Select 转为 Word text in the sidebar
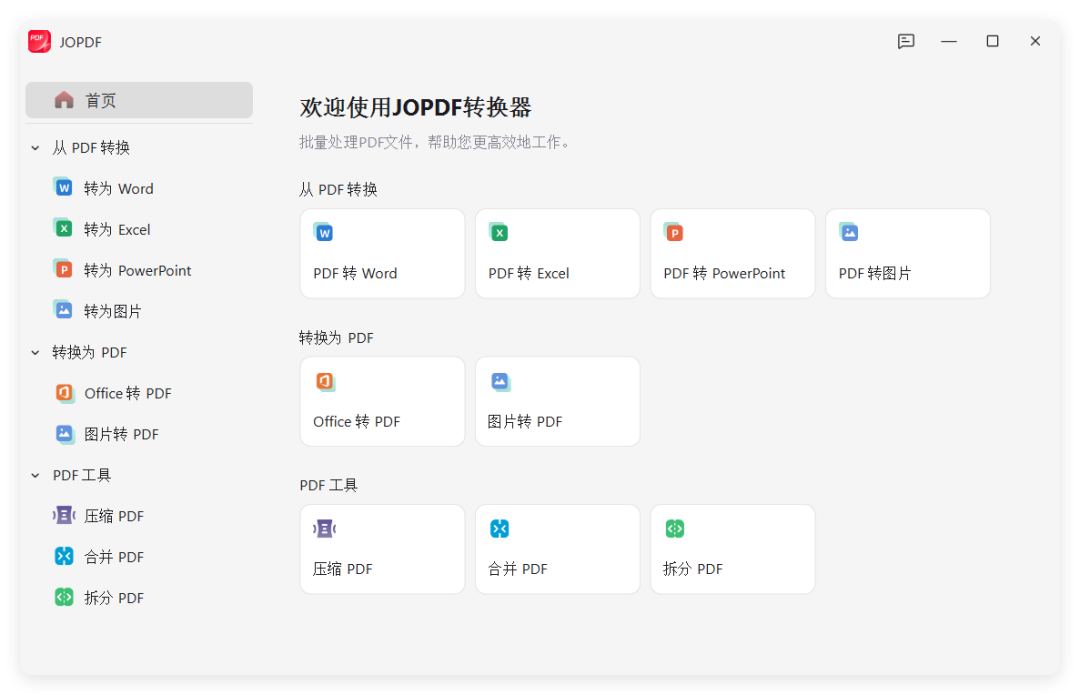 click(x=118, y=189)
